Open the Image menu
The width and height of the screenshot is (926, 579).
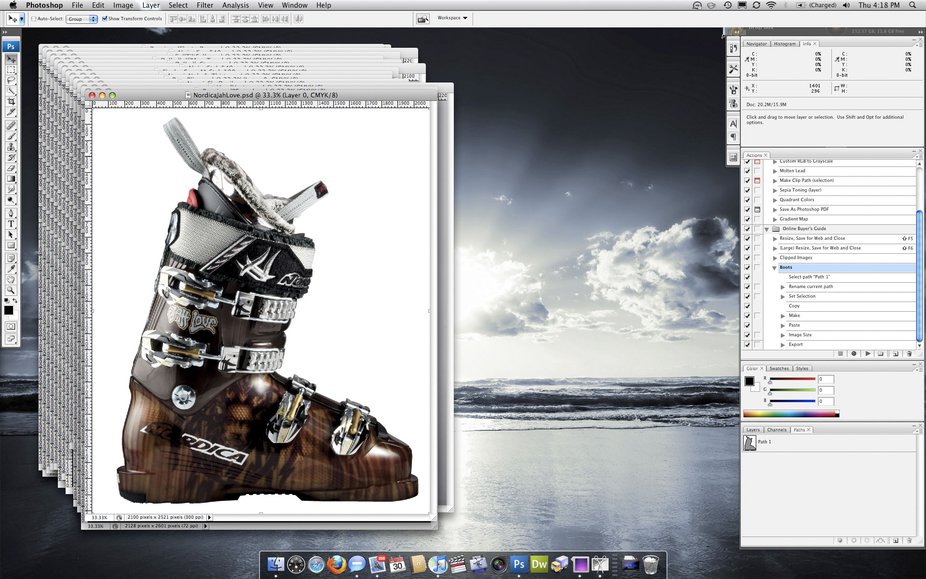tap(123, 5)
